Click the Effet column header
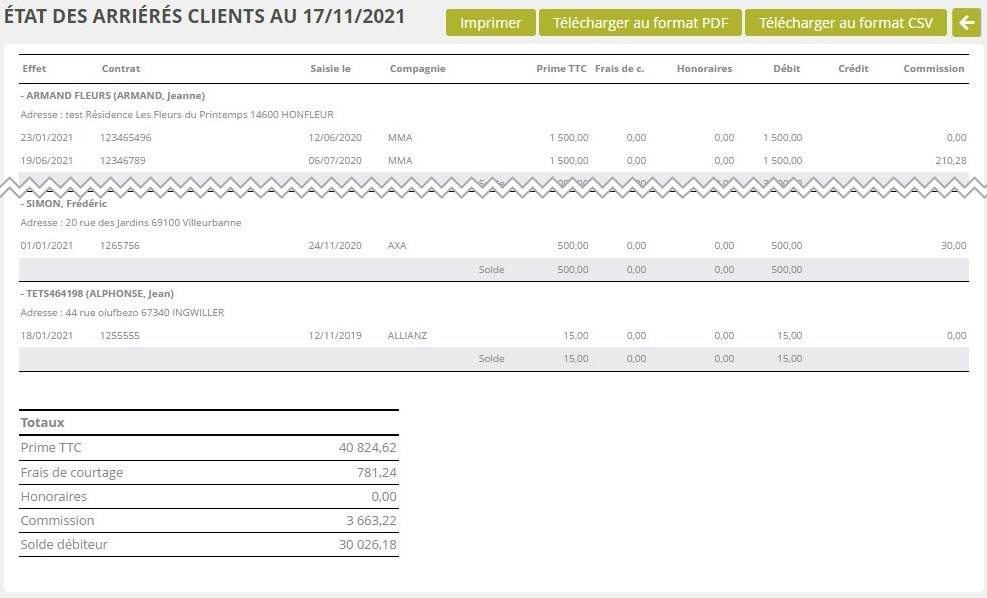987x598 pixels. 34,69
